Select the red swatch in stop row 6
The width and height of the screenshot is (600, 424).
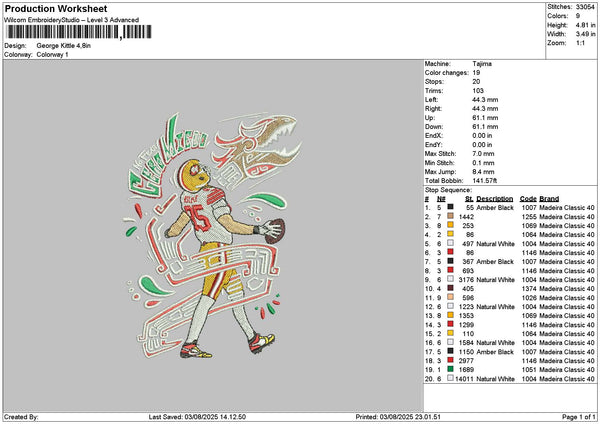pos(450,253)
